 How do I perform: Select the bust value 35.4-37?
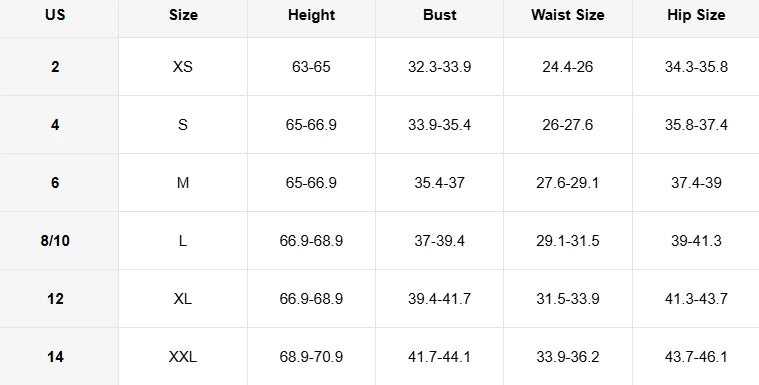point(440,183)
